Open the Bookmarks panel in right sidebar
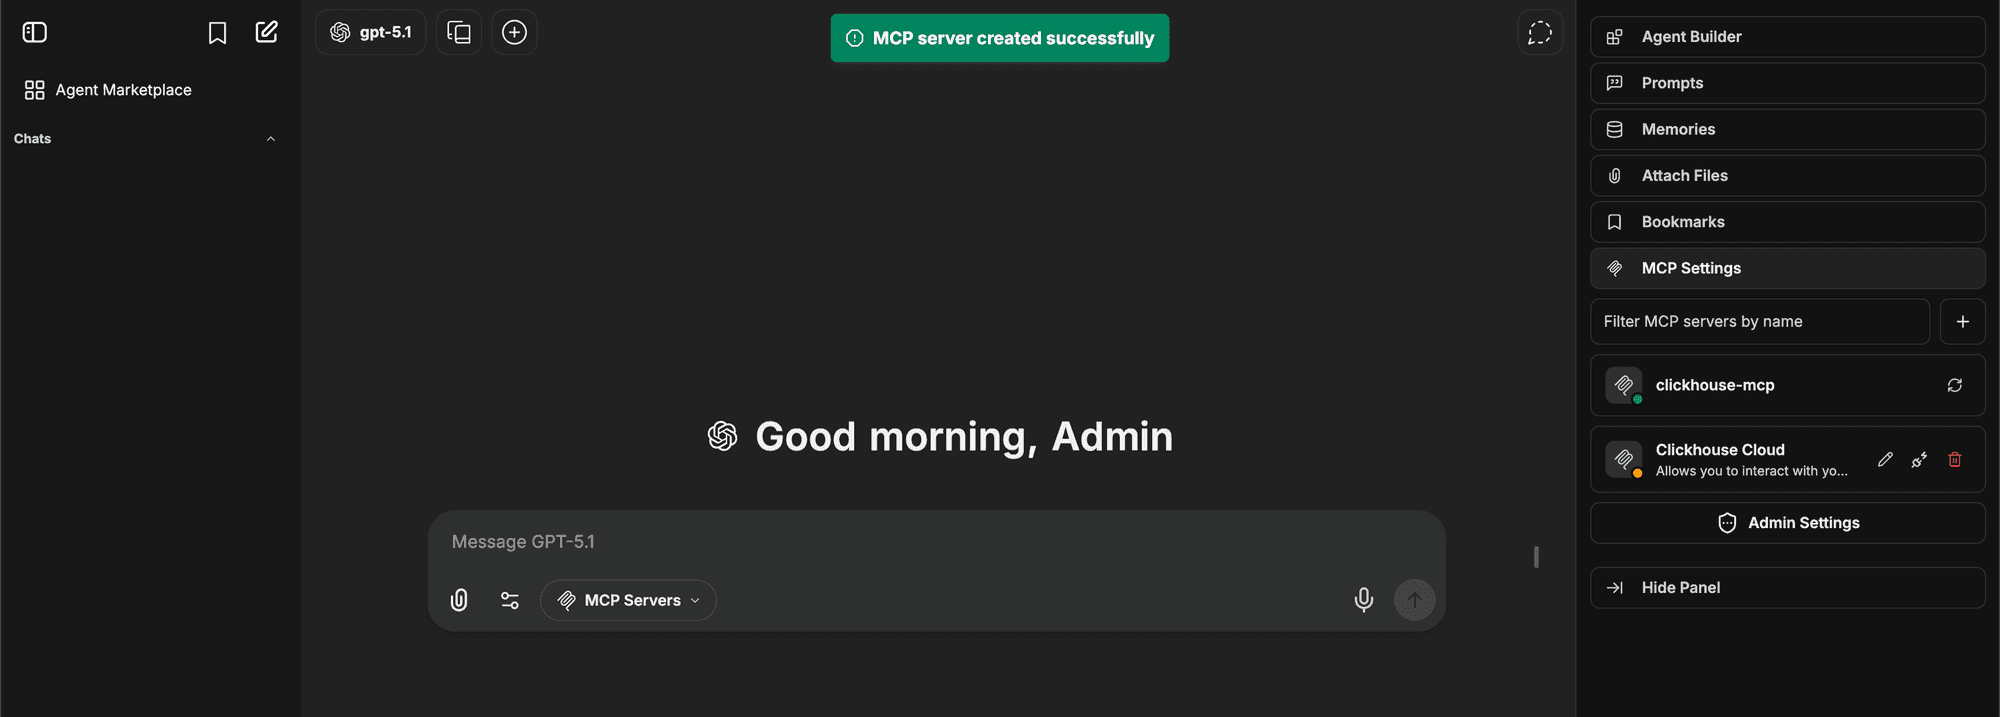The width and height of the screenshot is (2000, 717). [x=1788, y=222]
